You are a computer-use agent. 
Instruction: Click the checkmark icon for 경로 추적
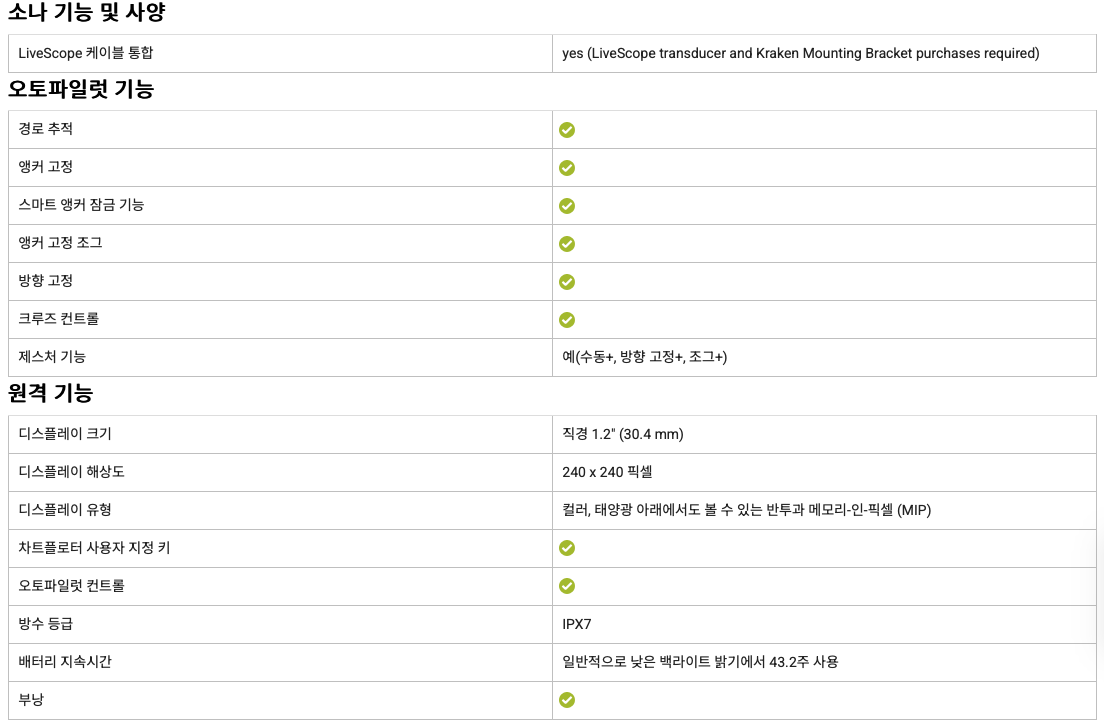point(567,130)
